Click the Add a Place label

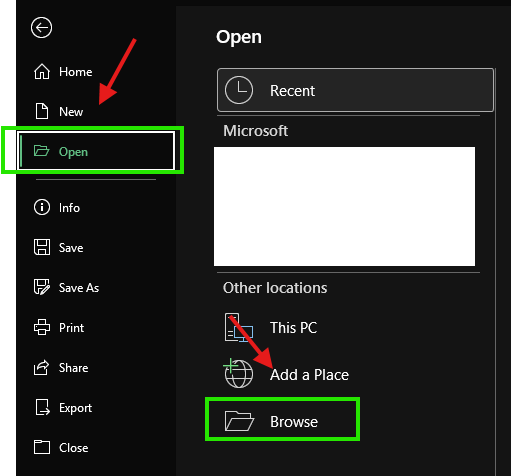click(309, 375)
